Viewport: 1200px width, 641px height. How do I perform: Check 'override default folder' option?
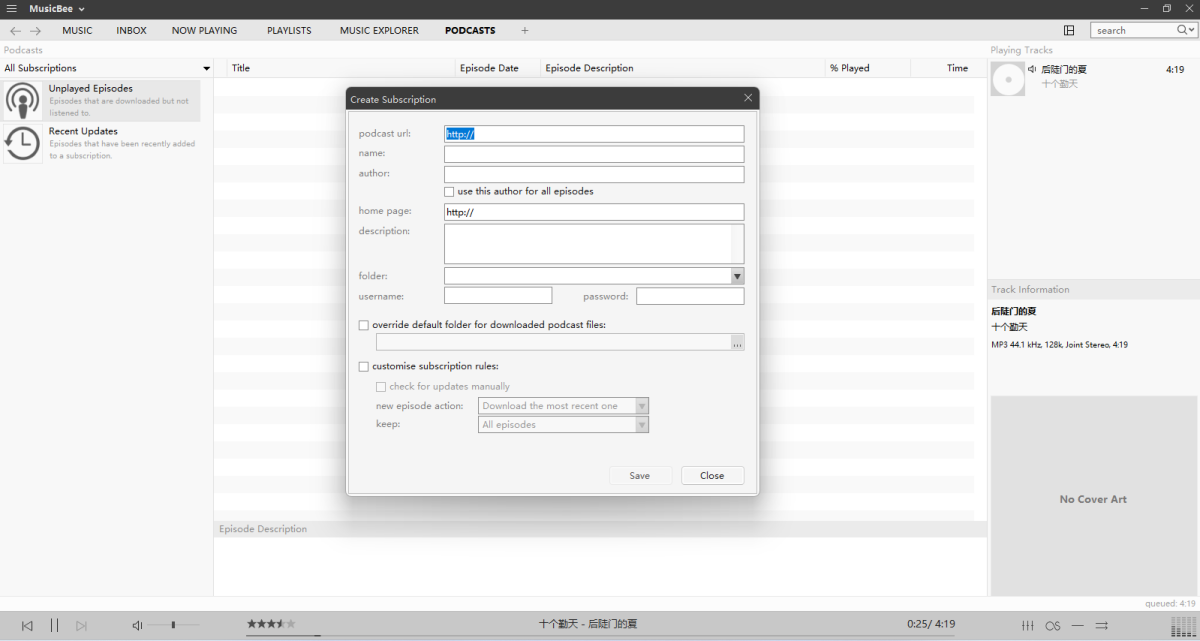coord(364,325)
